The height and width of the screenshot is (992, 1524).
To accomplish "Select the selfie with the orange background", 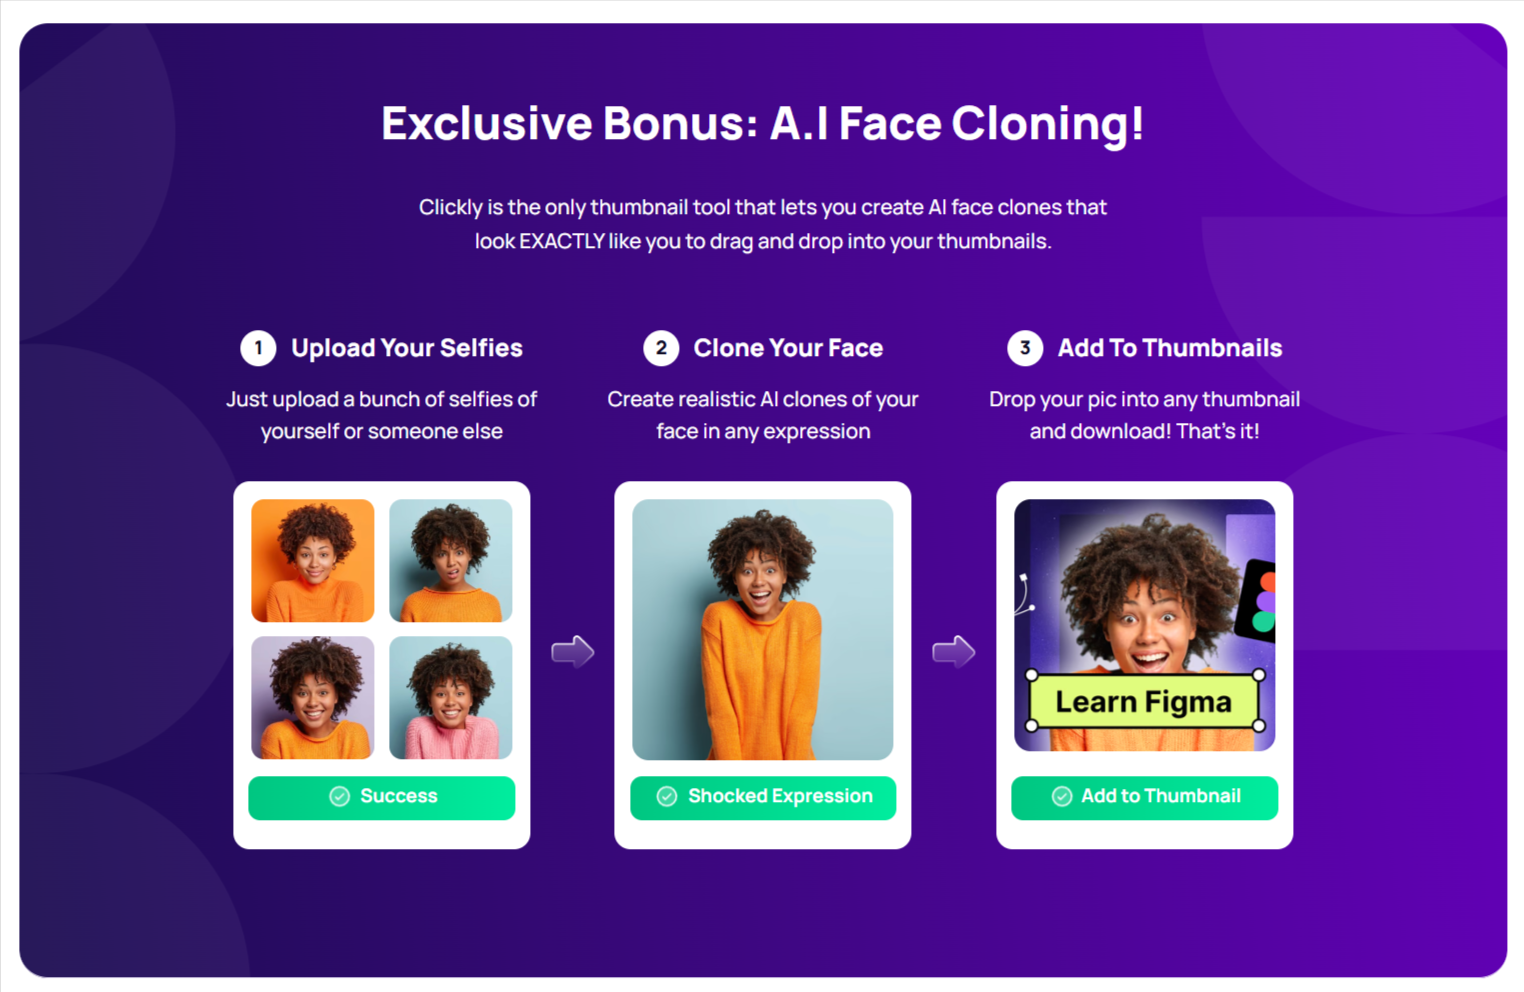I will (313, 560).
